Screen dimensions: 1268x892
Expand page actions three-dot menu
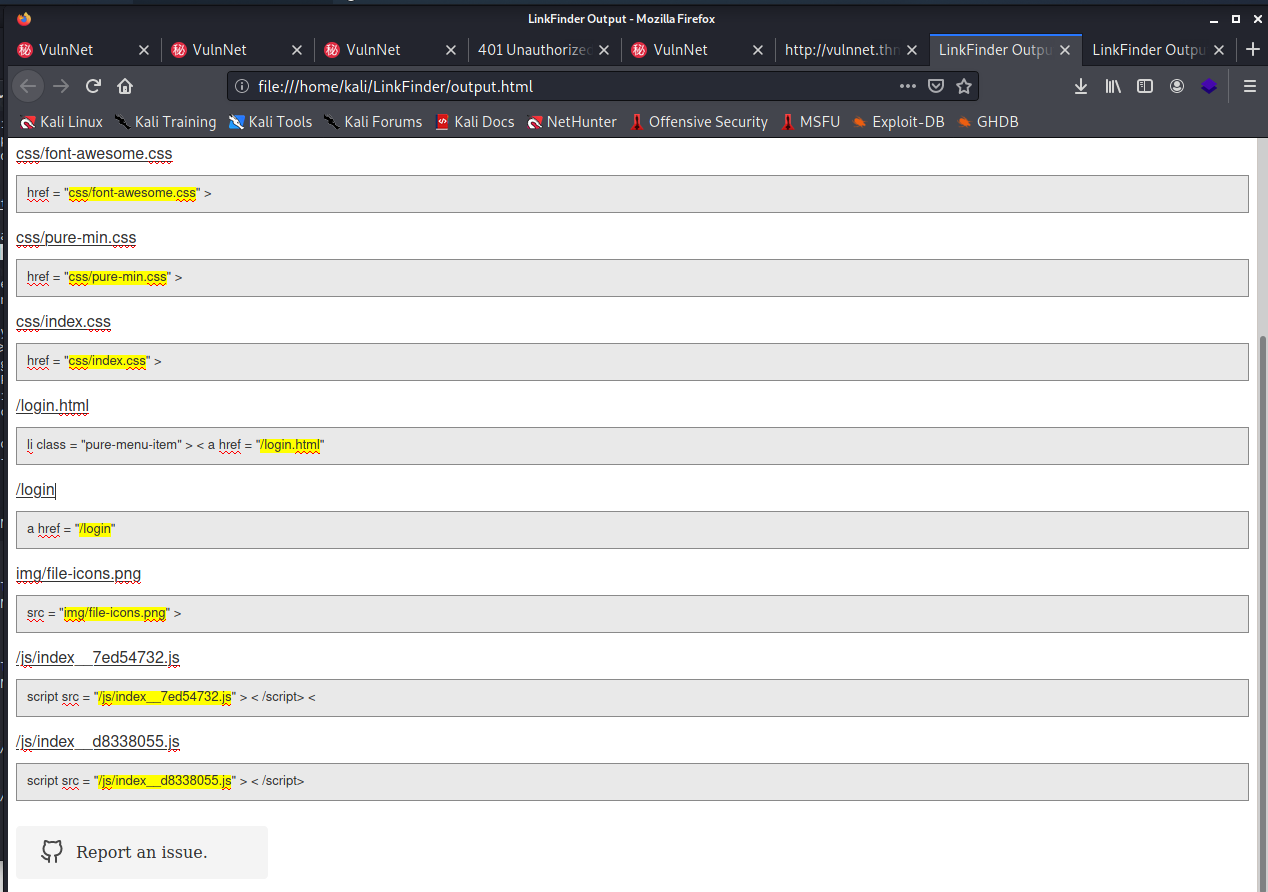point(907,87)
